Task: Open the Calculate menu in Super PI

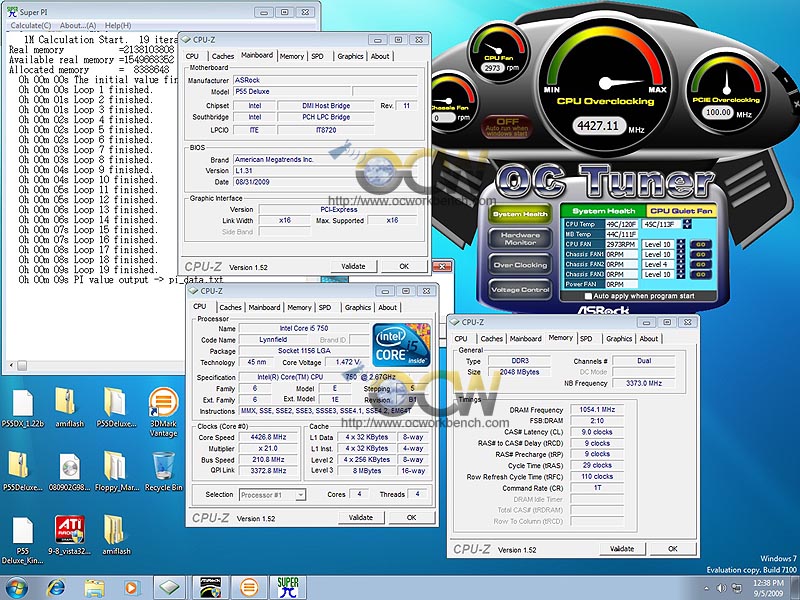Action: 31,25
